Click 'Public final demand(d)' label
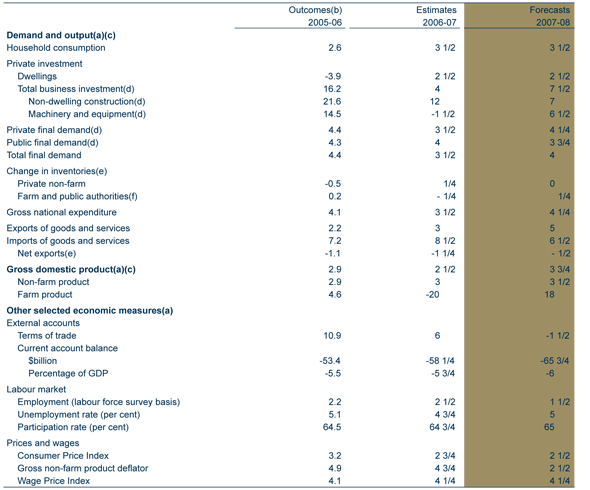This screenshot has height=490, width=590. tap(52, 143)
